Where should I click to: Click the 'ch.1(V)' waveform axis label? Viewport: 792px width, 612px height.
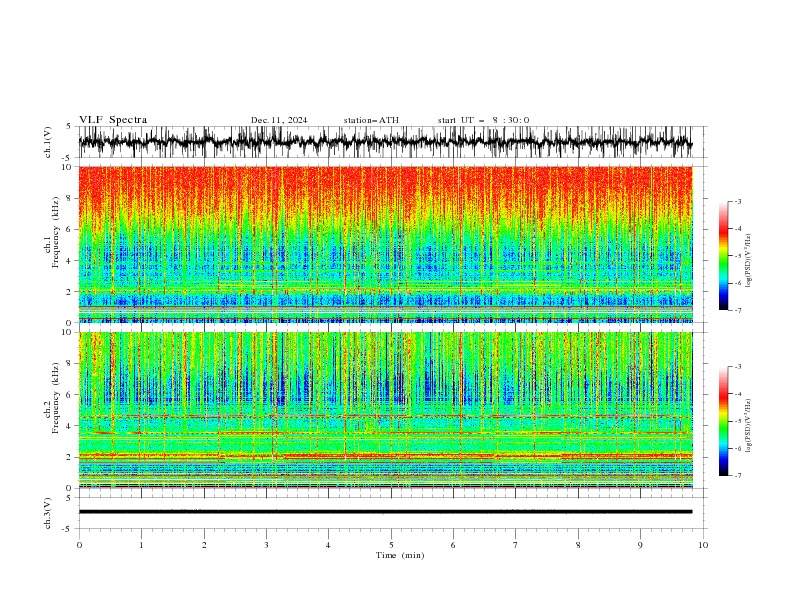[48, 142]
